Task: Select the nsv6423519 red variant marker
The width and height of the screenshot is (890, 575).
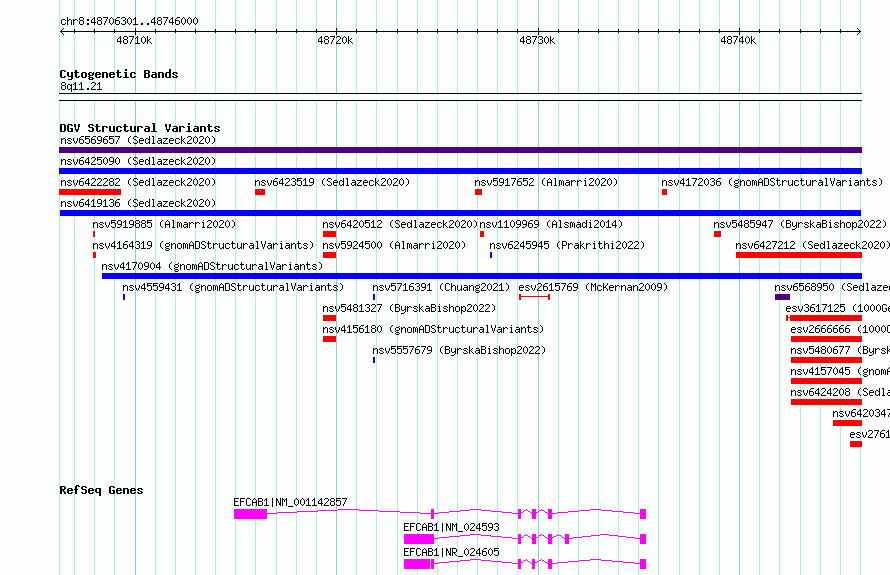Action: [x=260, y=192]
